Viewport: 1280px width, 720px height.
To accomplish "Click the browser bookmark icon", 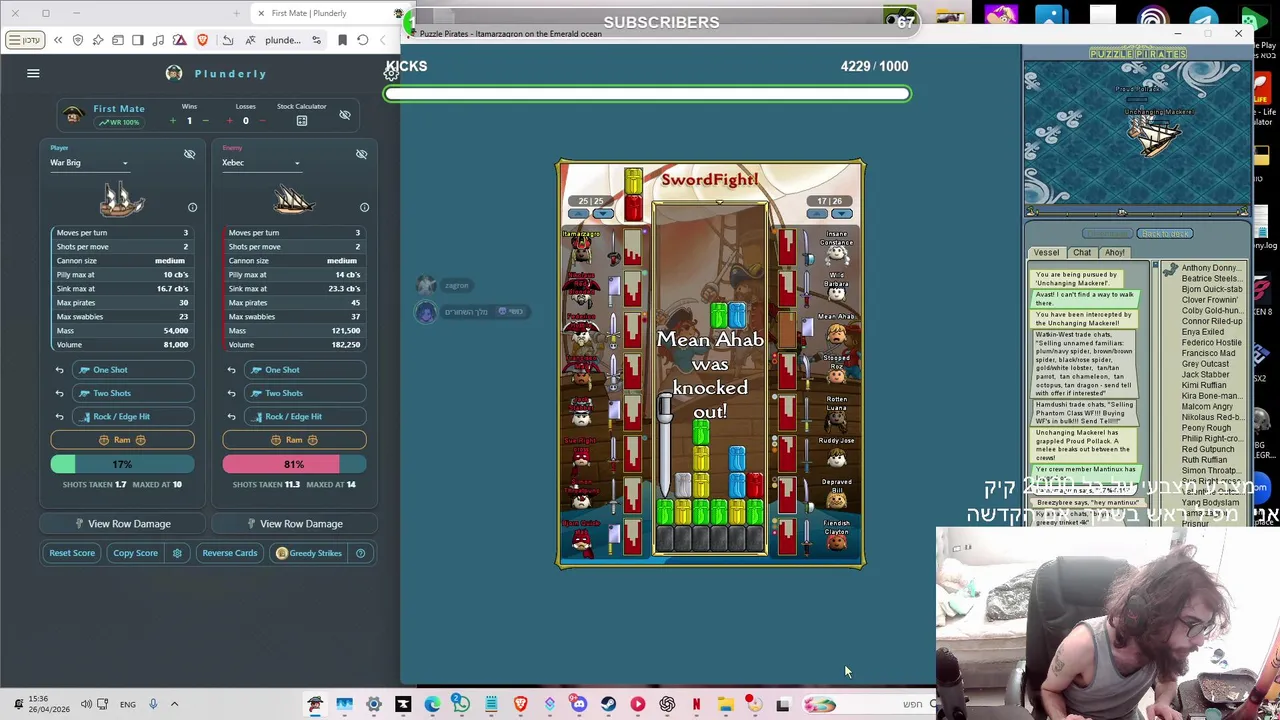I will [342, 40].
